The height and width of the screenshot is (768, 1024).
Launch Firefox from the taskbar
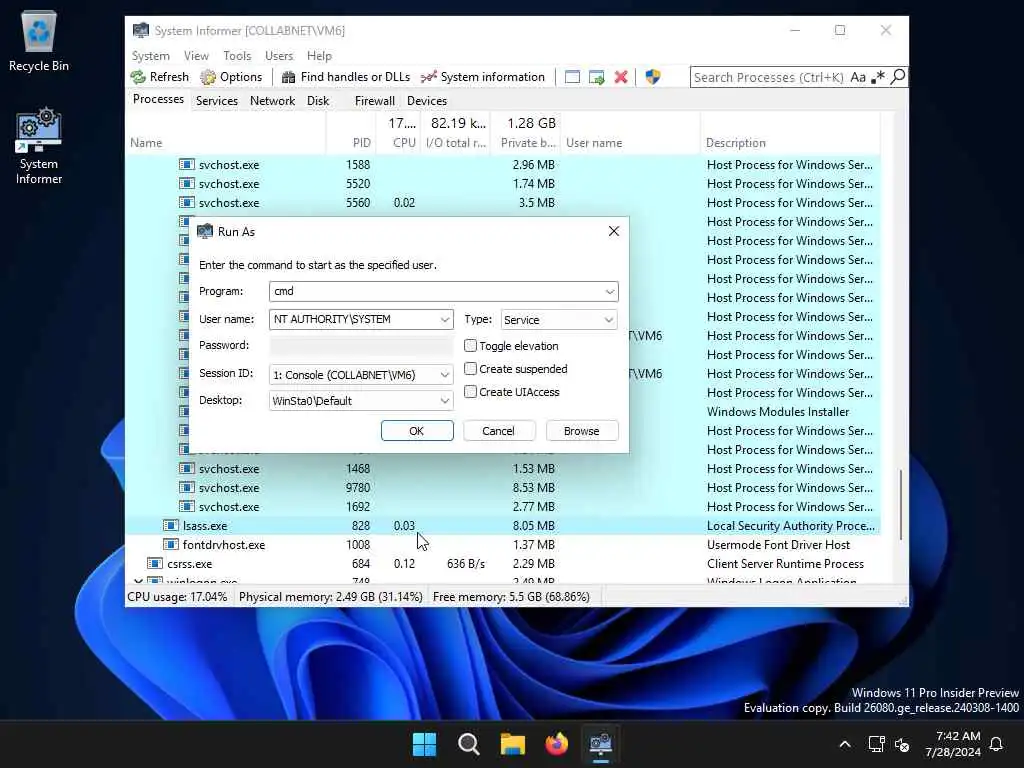(x=556, y=744)
